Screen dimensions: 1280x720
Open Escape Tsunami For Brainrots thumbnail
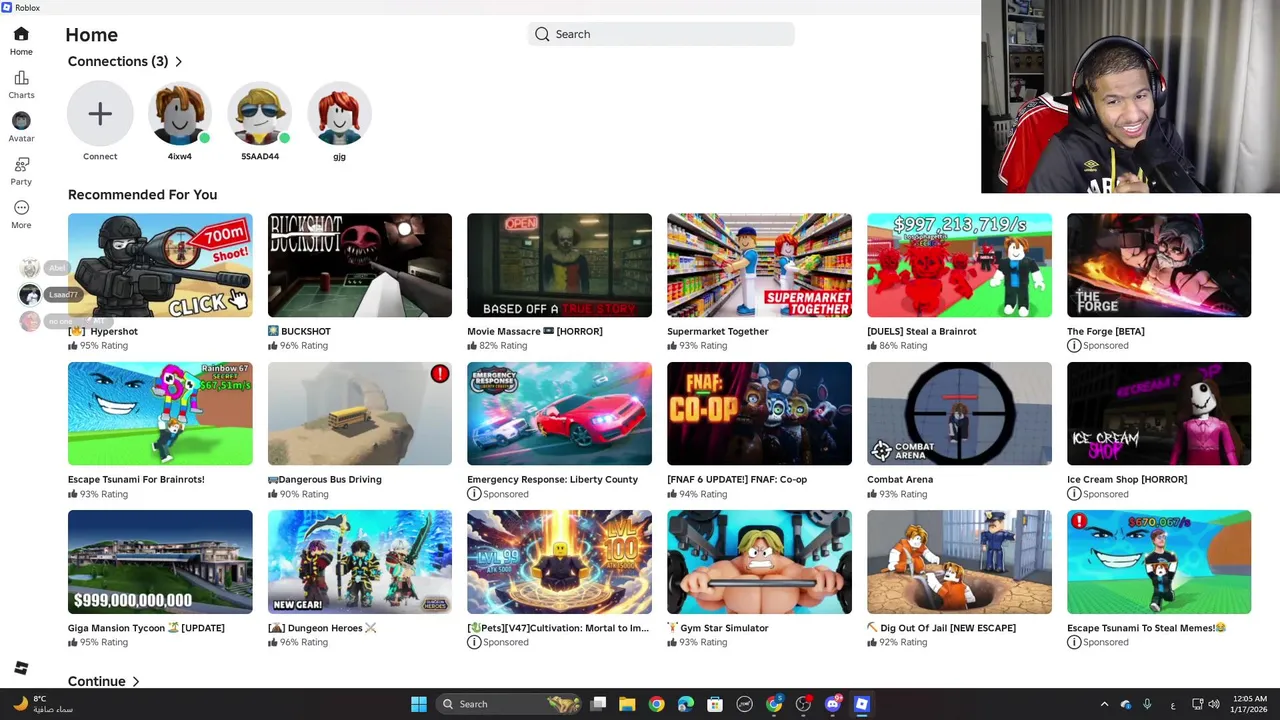click(160, 413)
